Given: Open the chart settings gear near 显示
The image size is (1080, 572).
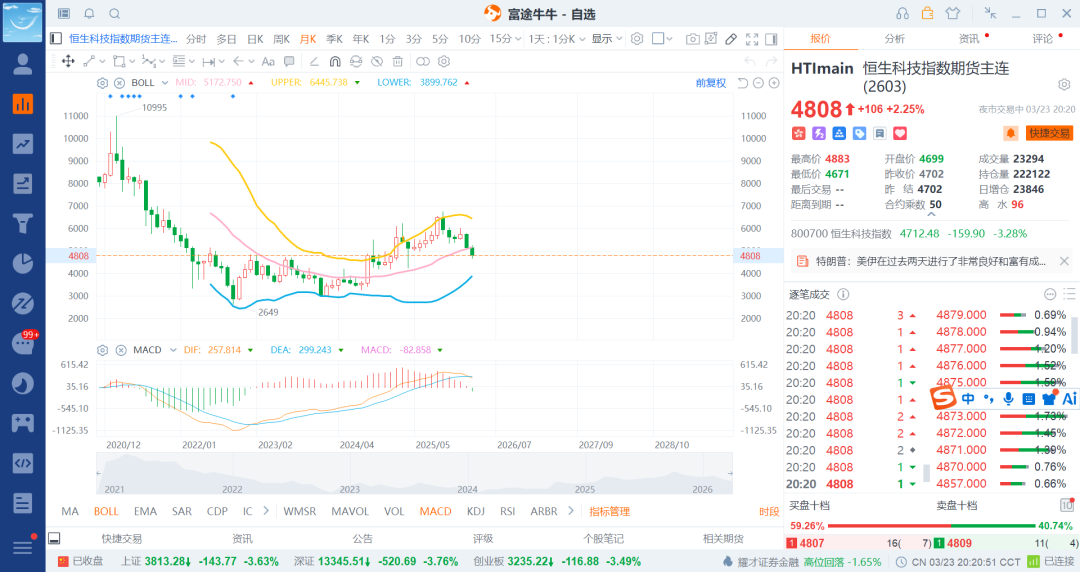Looking at the screenshot, I should click(x=637, y=39).
